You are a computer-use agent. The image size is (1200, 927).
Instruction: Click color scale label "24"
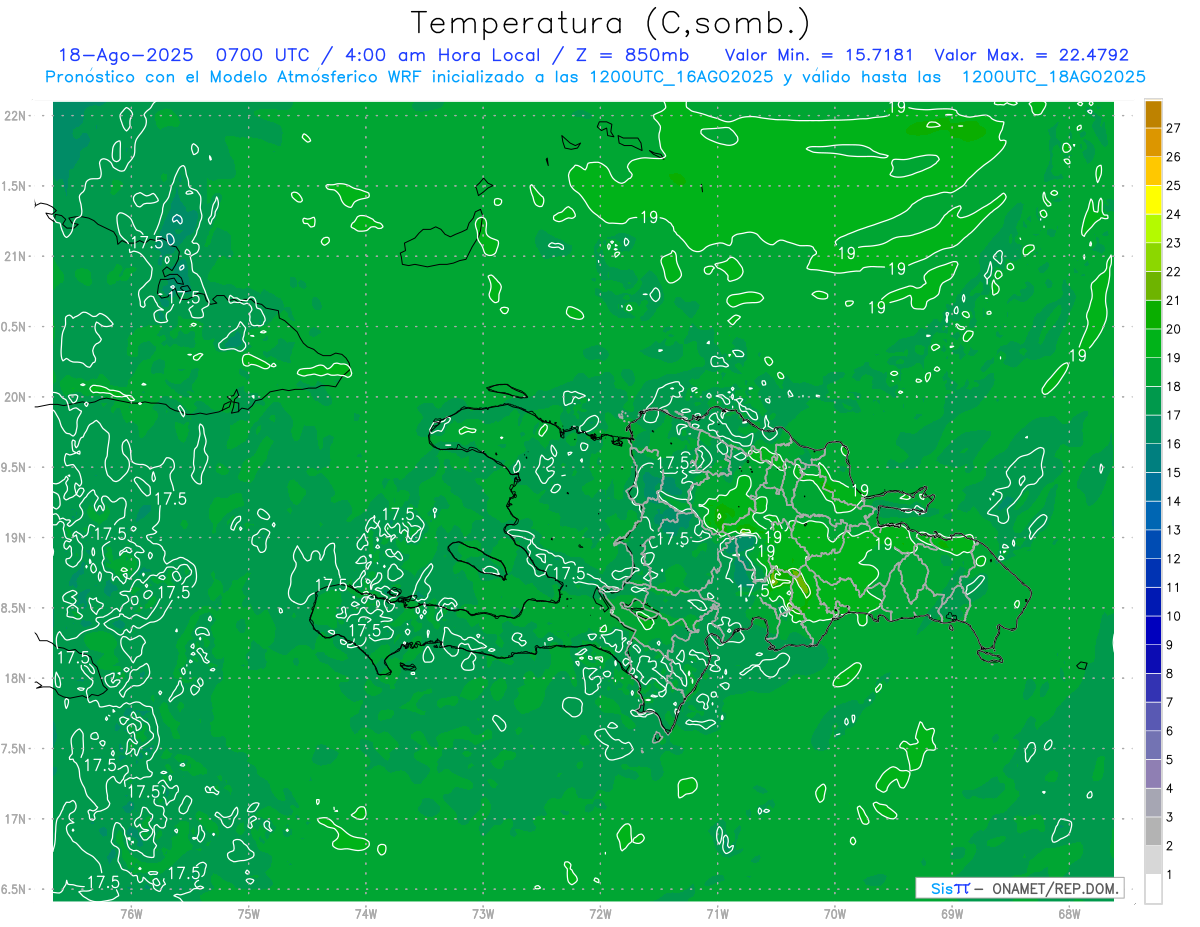click(x=1174, y=214)
